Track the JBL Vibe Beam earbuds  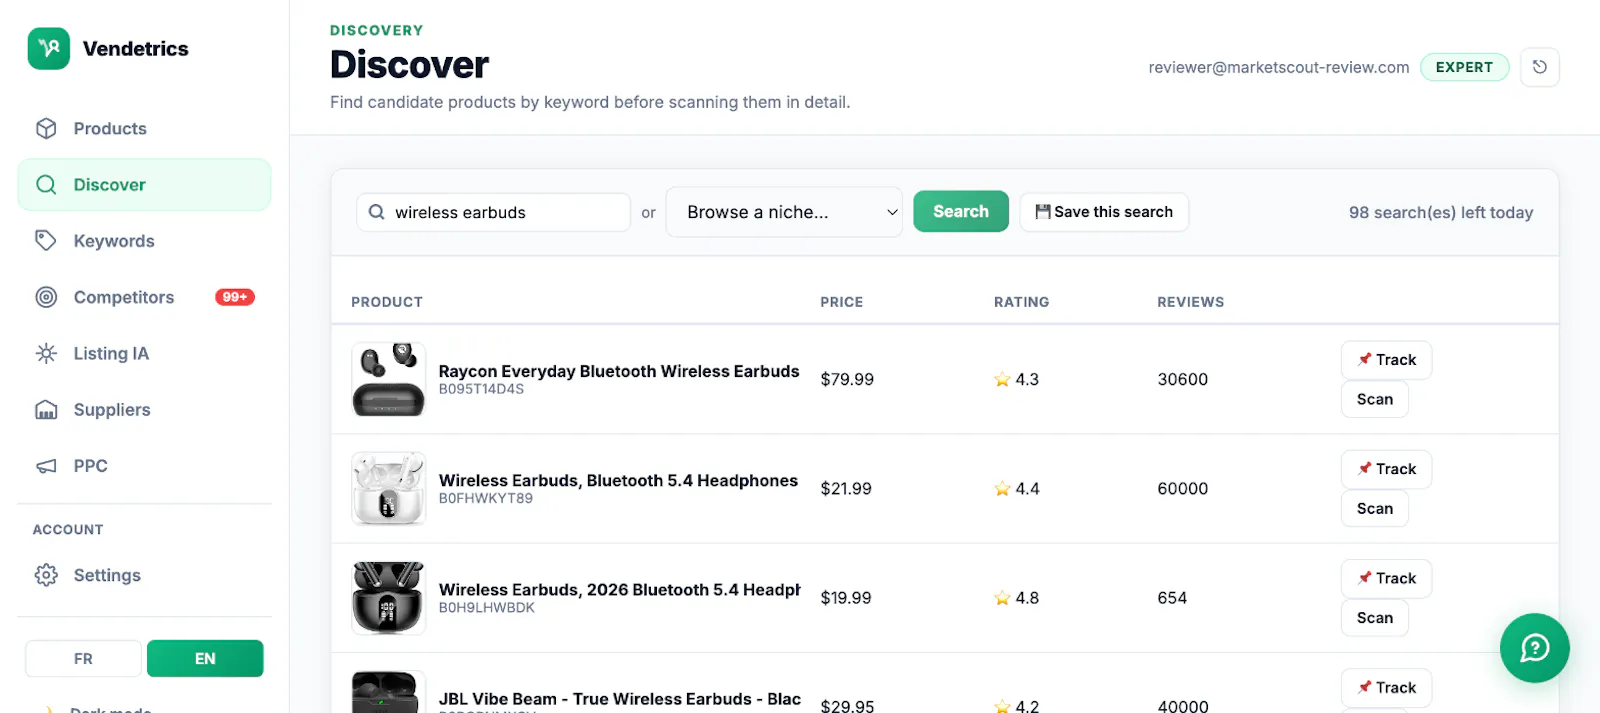tap(1386, 687)
